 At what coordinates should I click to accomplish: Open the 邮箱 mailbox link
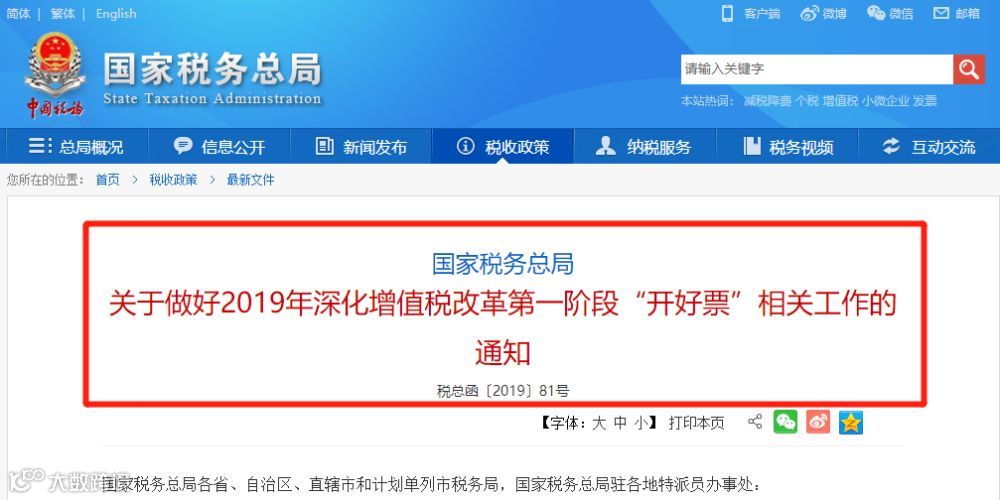[x=957, y=13]
